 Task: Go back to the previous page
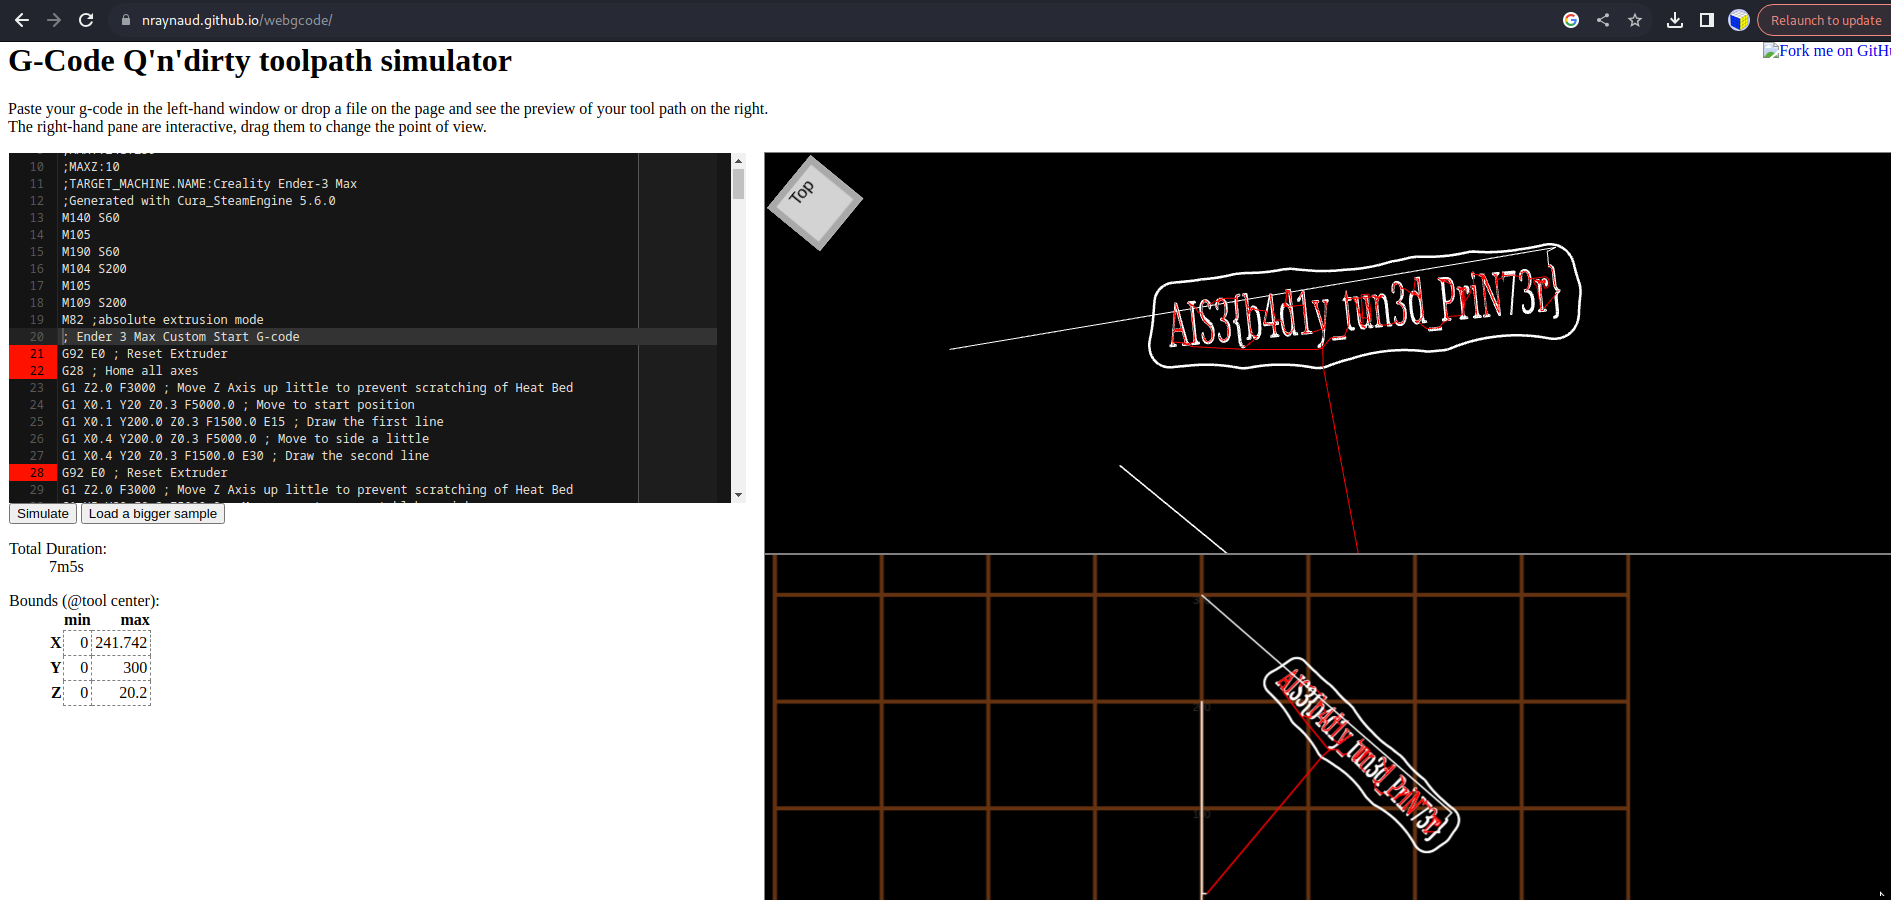tap(22, 20)
